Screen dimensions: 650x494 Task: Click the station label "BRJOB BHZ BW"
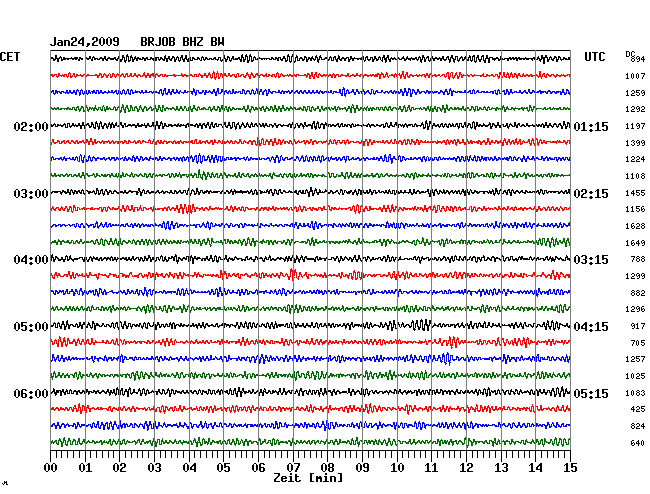pos(182,42)
